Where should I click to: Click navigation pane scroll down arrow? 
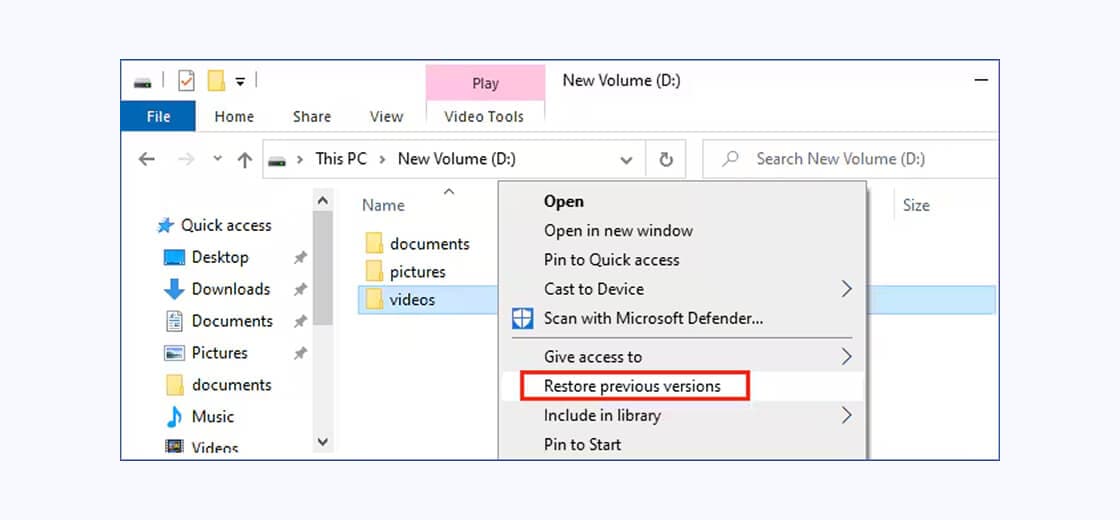(323, 442)
